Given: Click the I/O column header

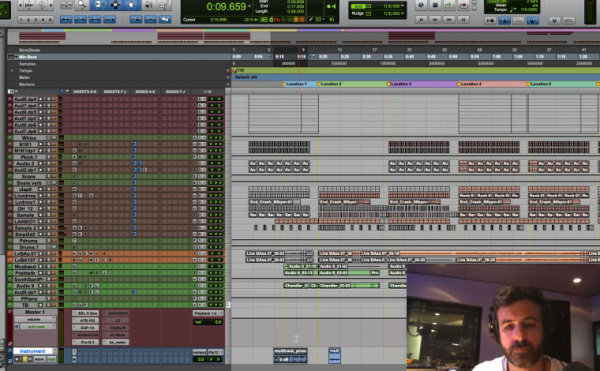Looking at the screenshot, I should pyautogui.click(x=207, y=92).
